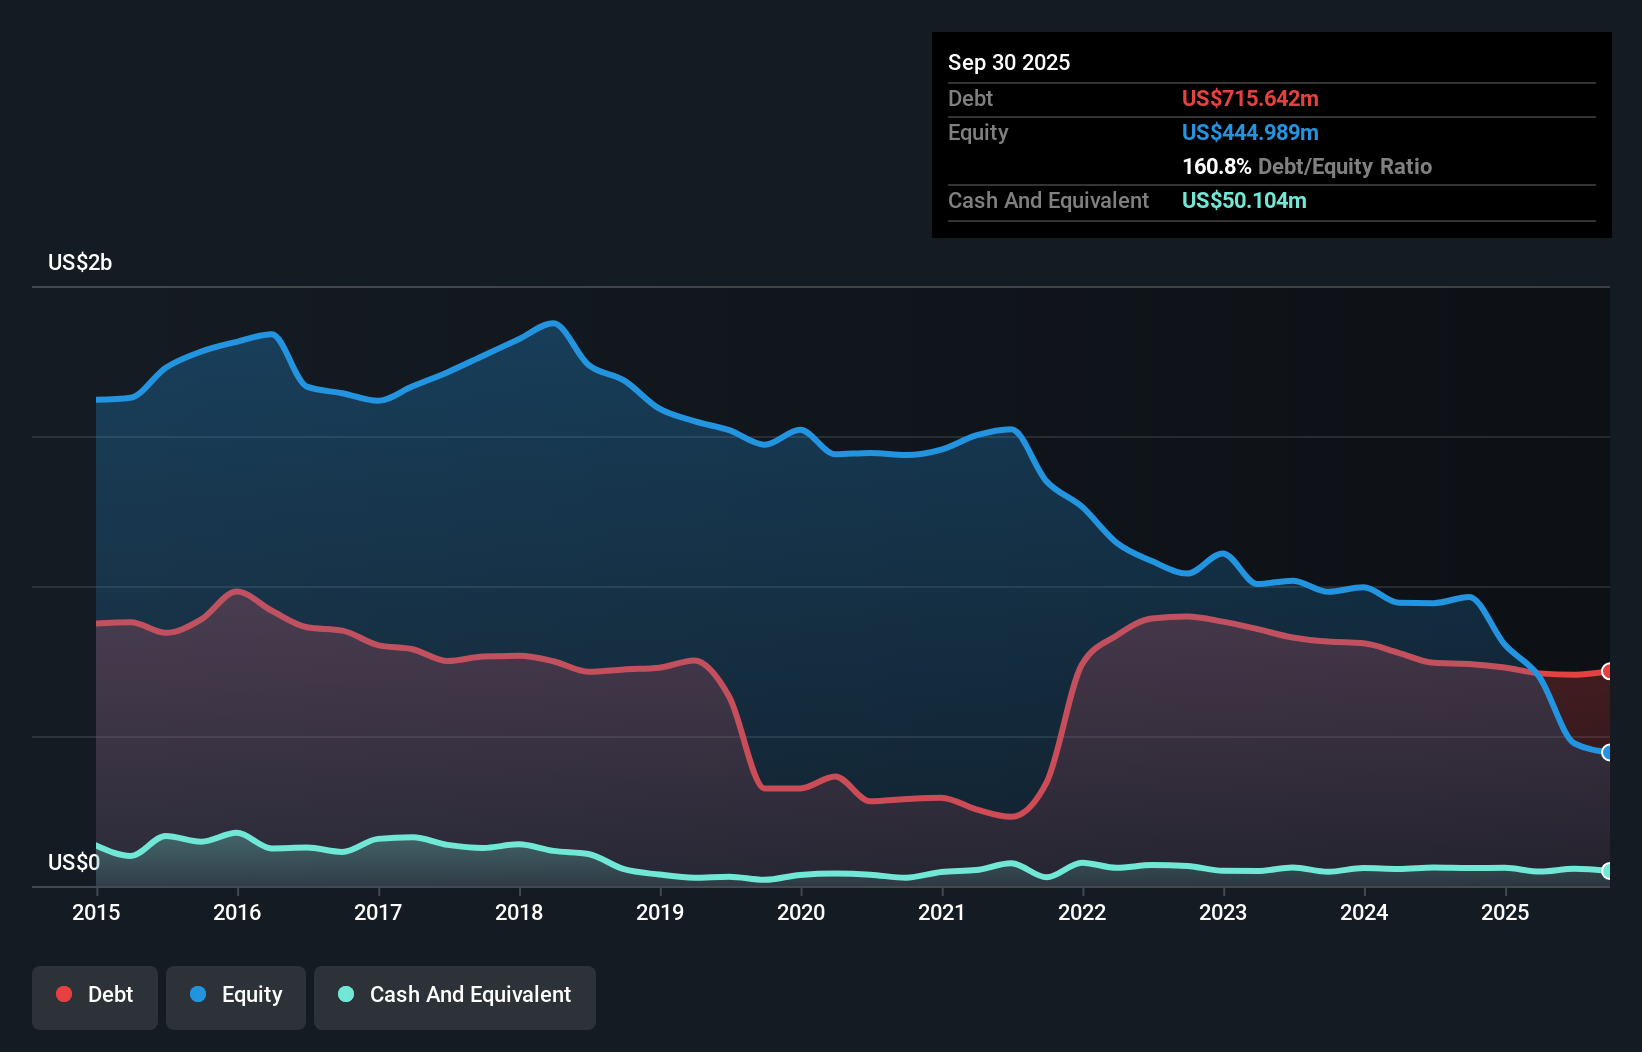Viewport: 1642px width, 1052px height.
Task: Select the 2020 axis label
Action: coord(801,913)
